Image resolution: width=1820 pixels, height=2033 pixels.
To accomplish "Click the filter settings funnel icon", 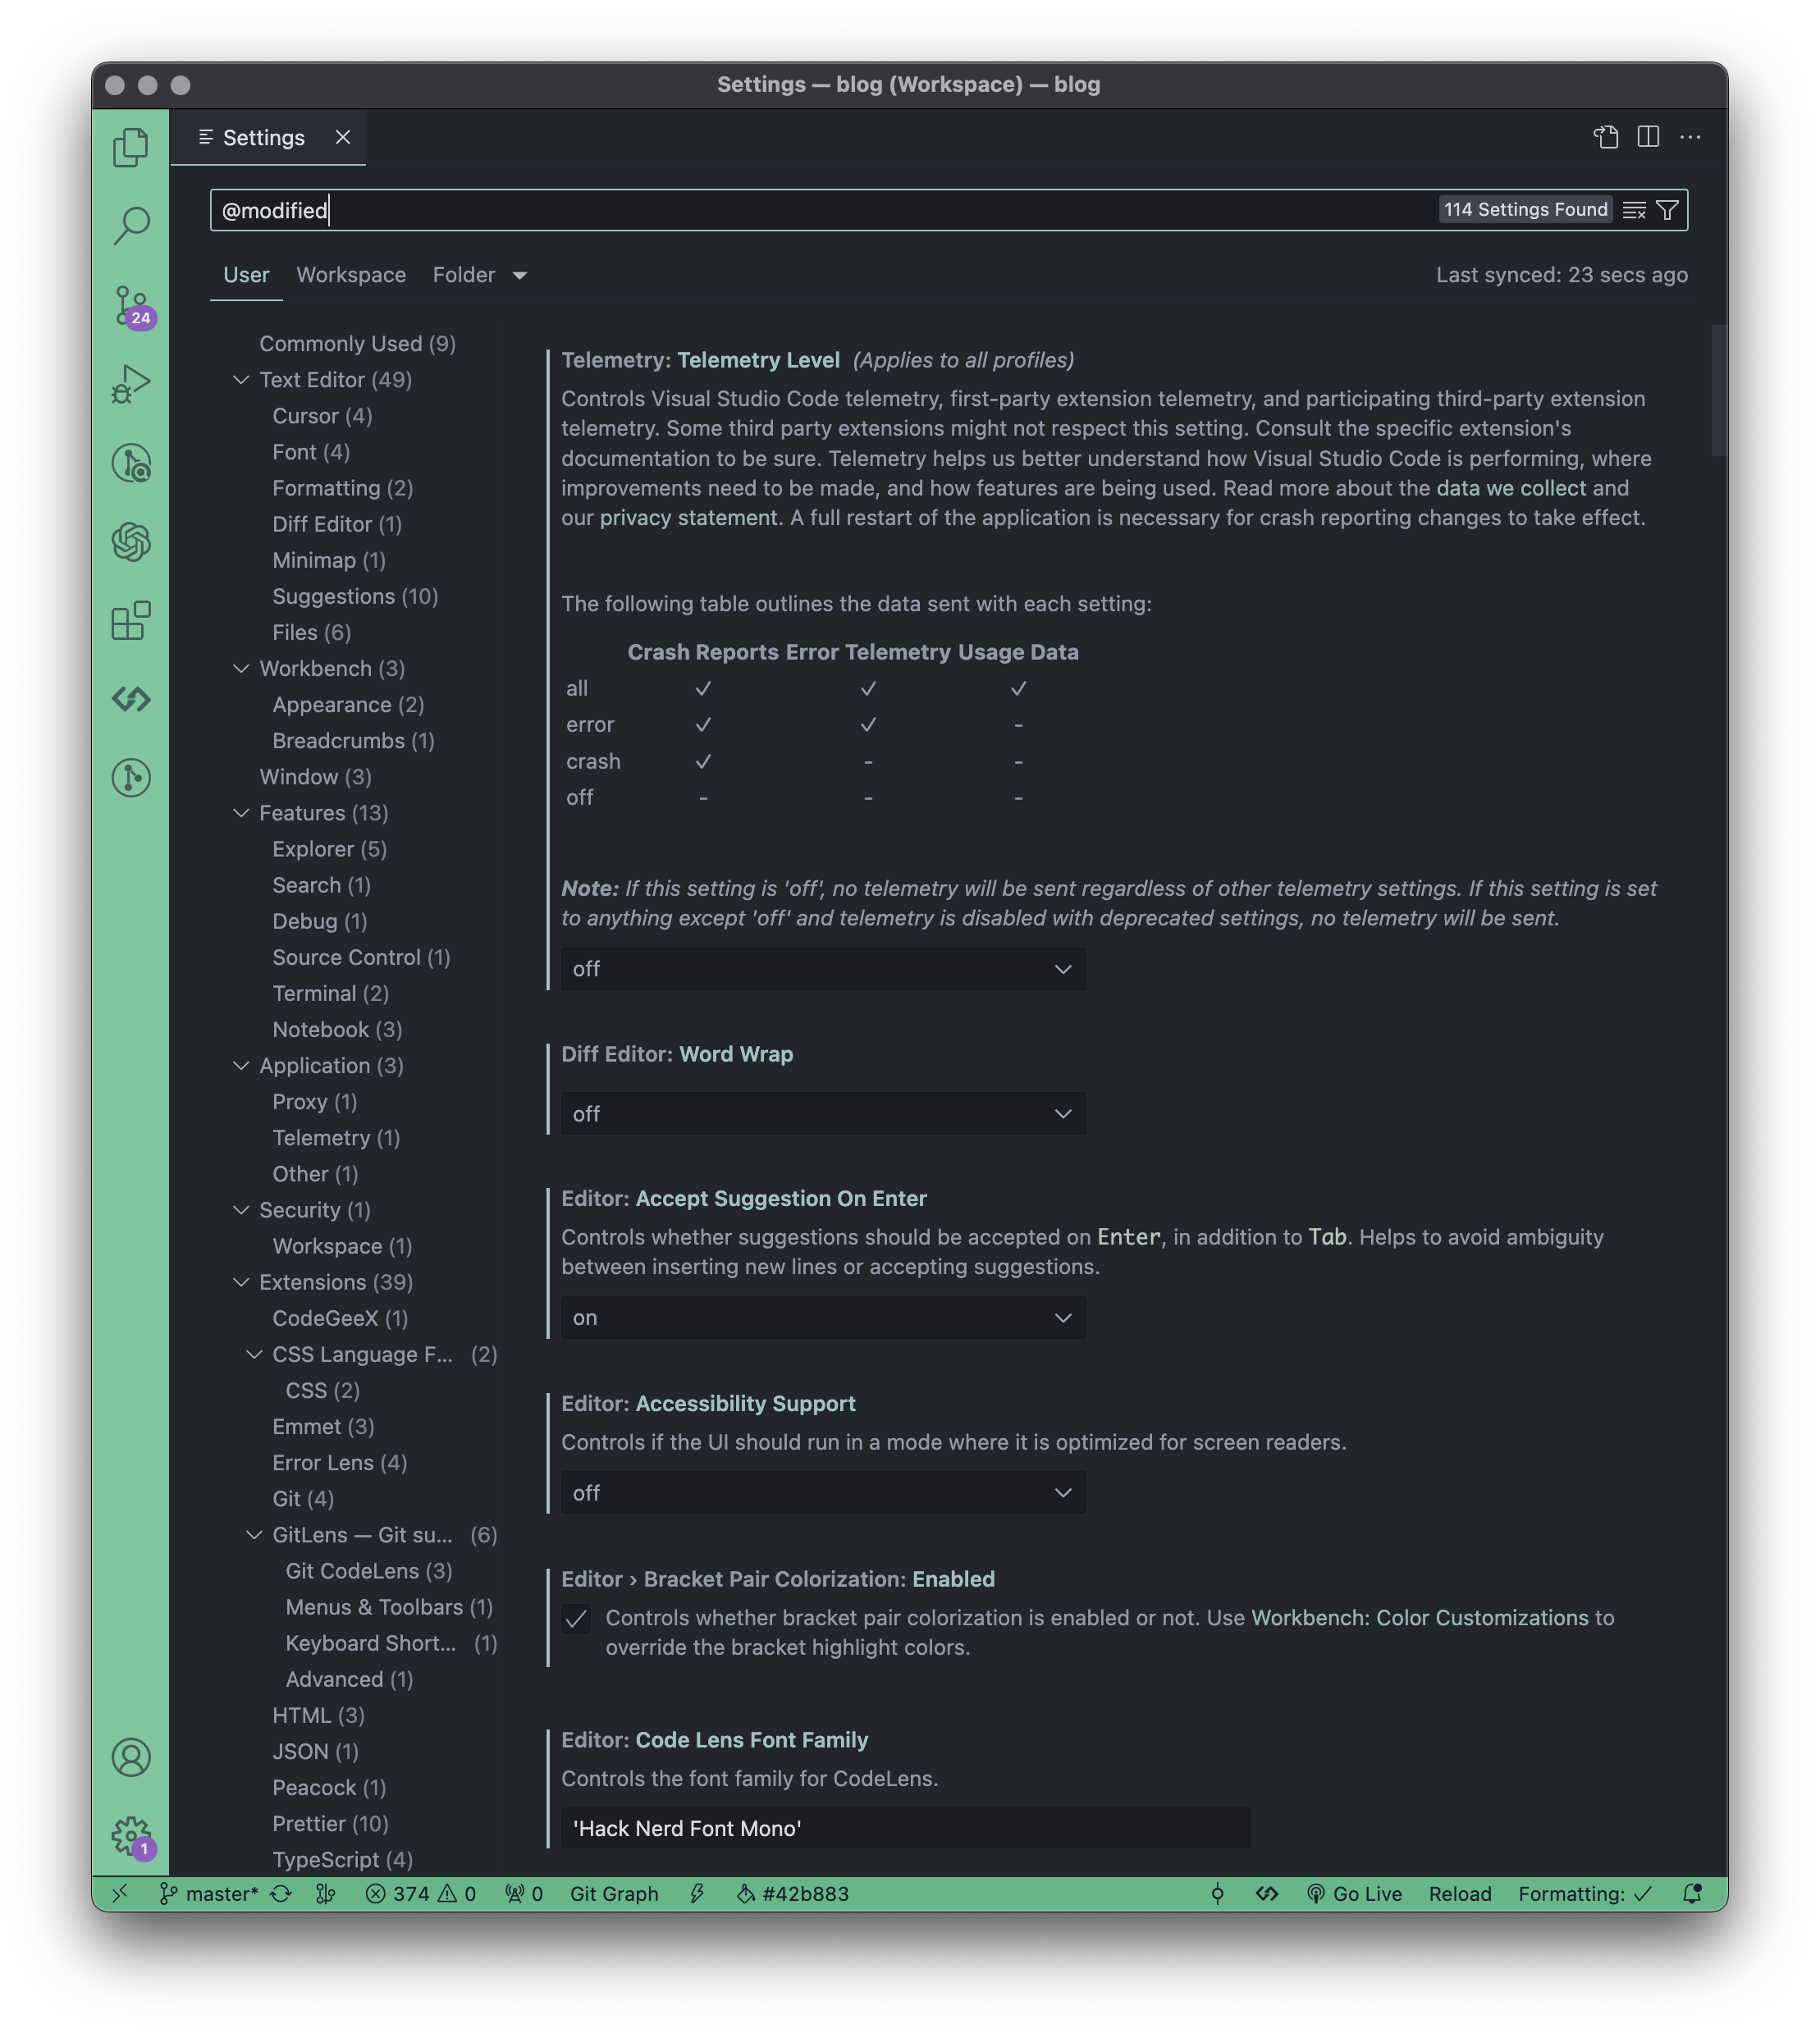I will [1667, 210].
